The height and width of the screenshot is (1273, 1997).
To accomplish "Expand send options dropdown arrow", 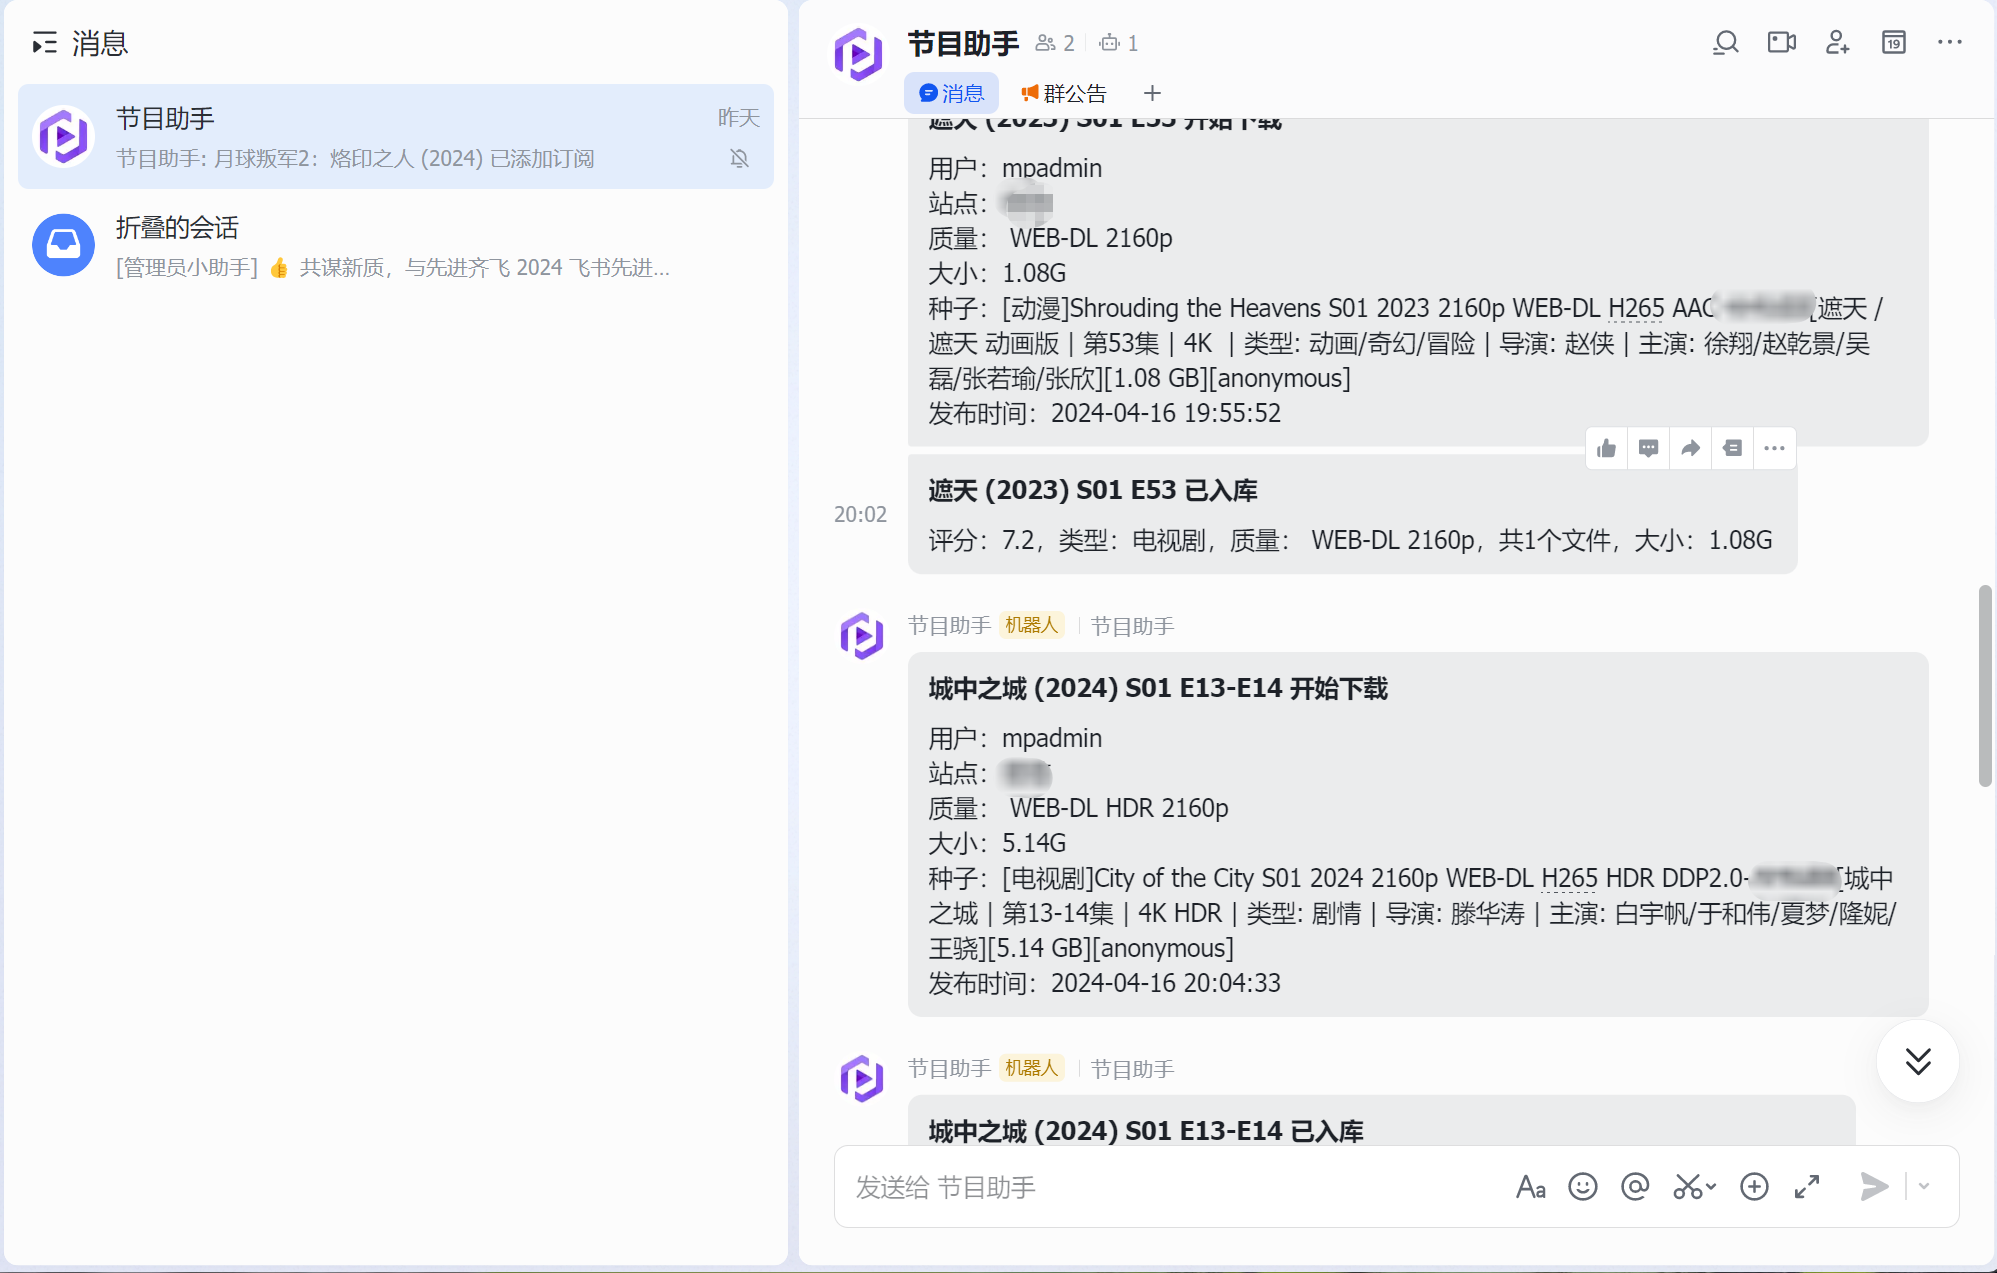I will click(x=1924, y=1187).
